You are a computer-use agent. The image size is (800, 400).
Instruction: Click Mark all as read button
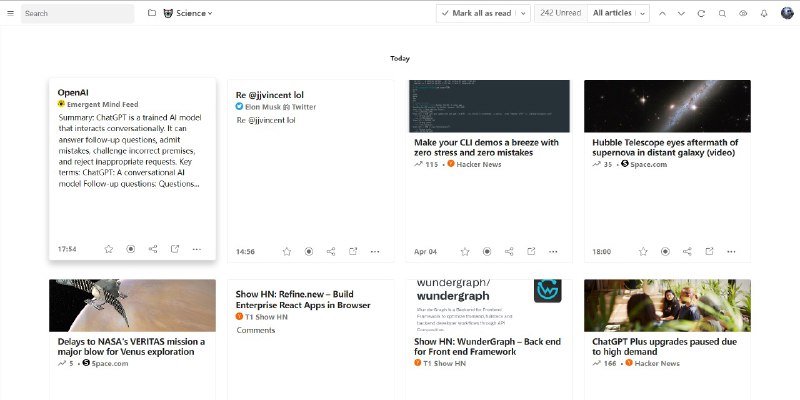(x=477, y=13)
